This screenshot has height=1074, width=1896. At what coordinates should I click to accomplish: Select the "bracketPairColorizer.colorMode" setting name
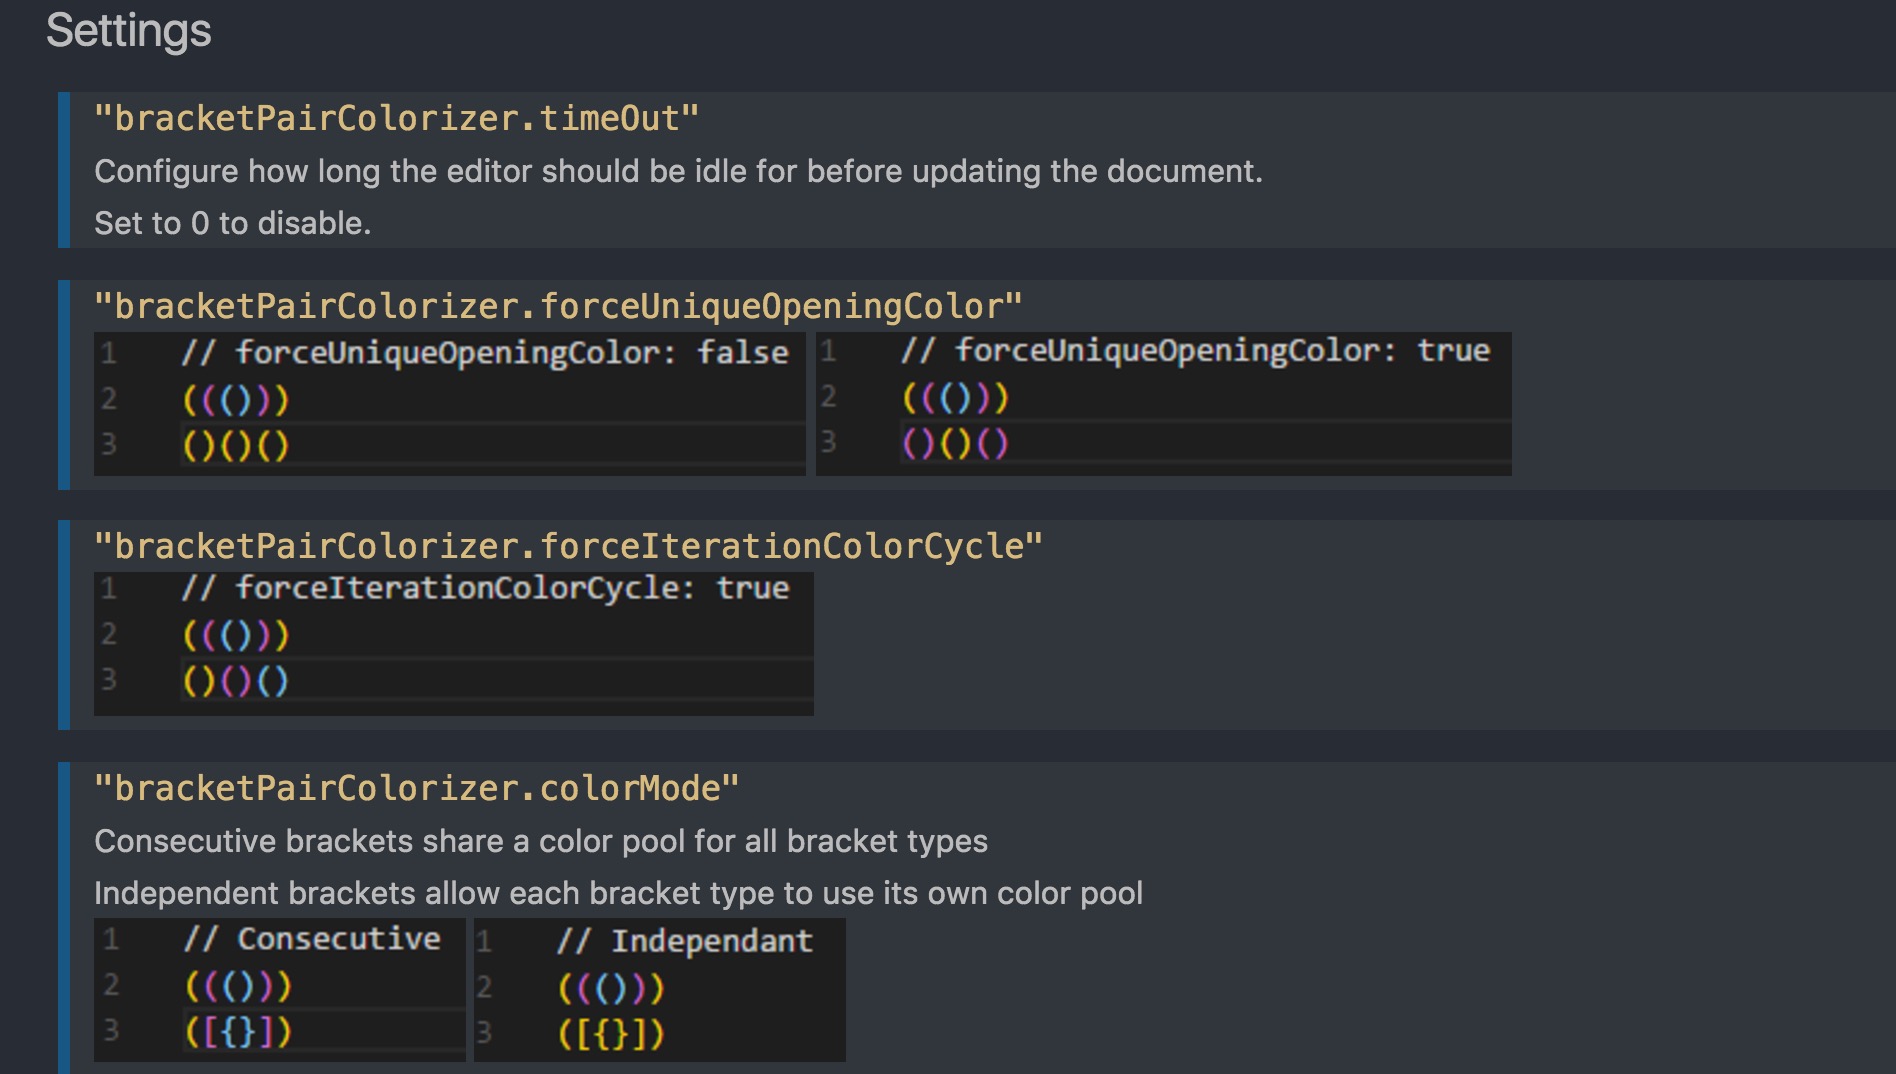(x=416, y=788)
